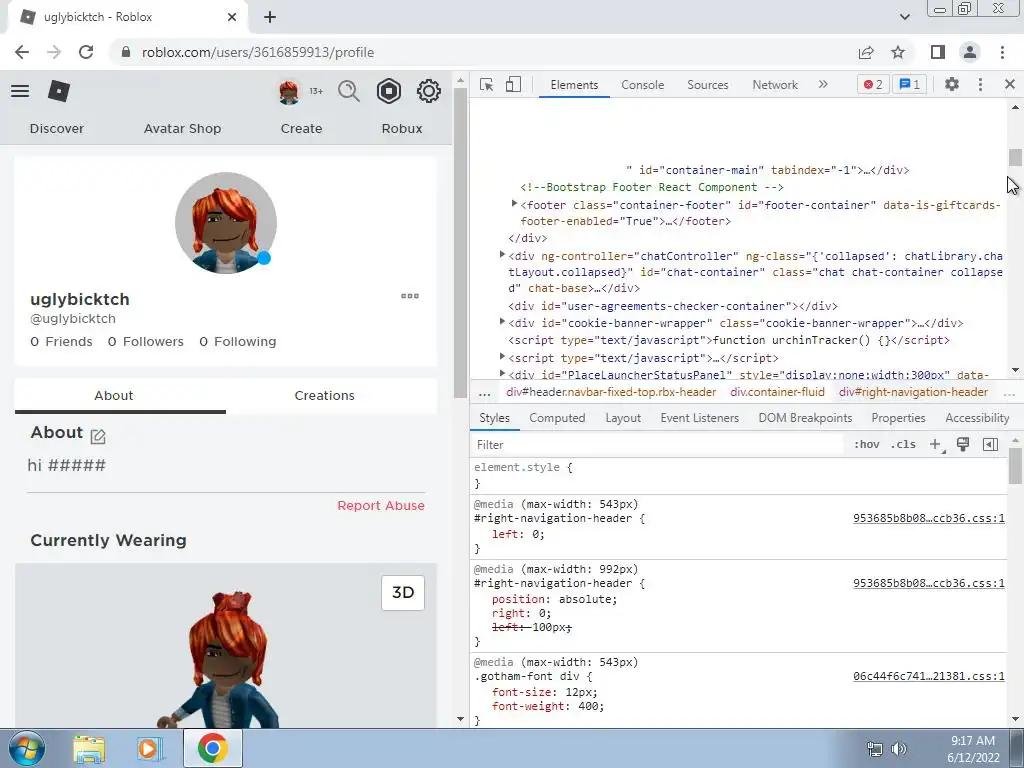Image resolution: width=1024 pixels, height=768 pixels.
Task: Switch to the Sources tab
Action: [x=707, y=85]
